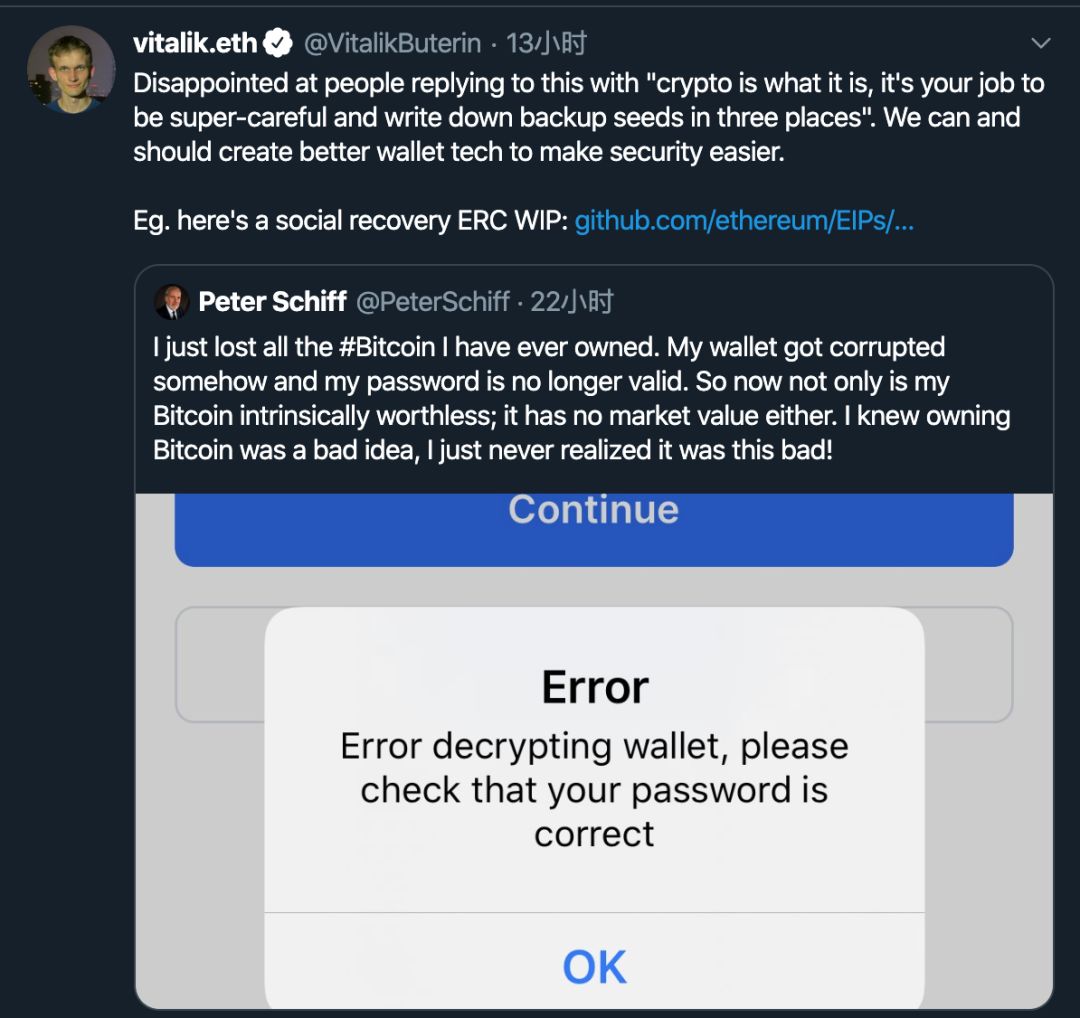
Task: Click the blue verified badge
Action: coord(278,43)
